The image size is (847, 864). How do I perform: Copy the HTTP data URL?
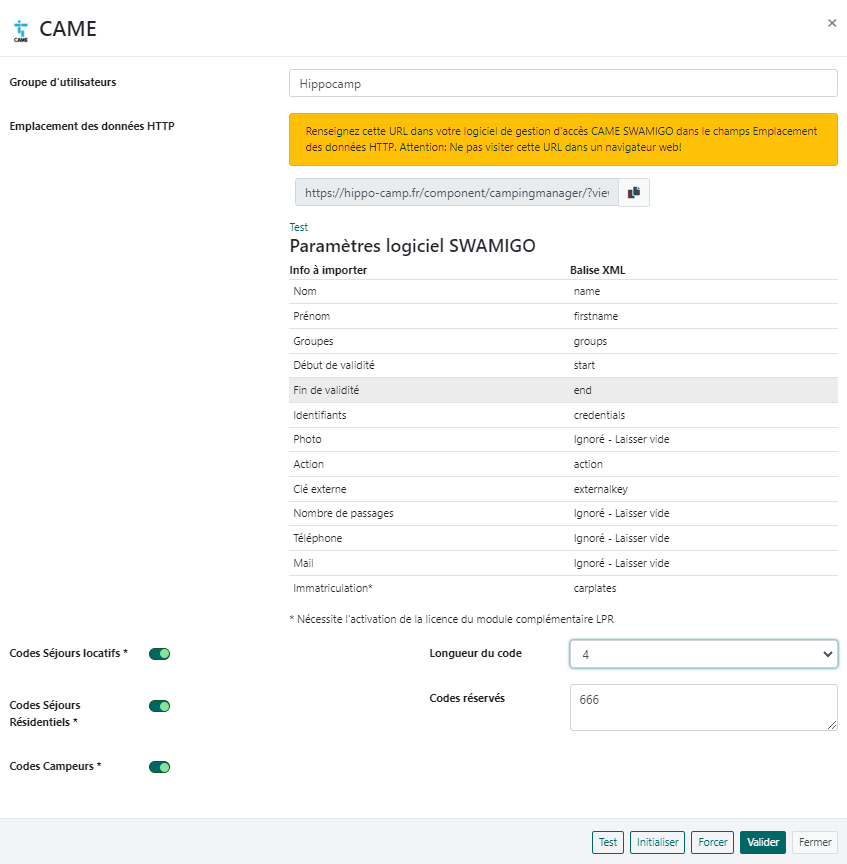click(x=634, y=193)
